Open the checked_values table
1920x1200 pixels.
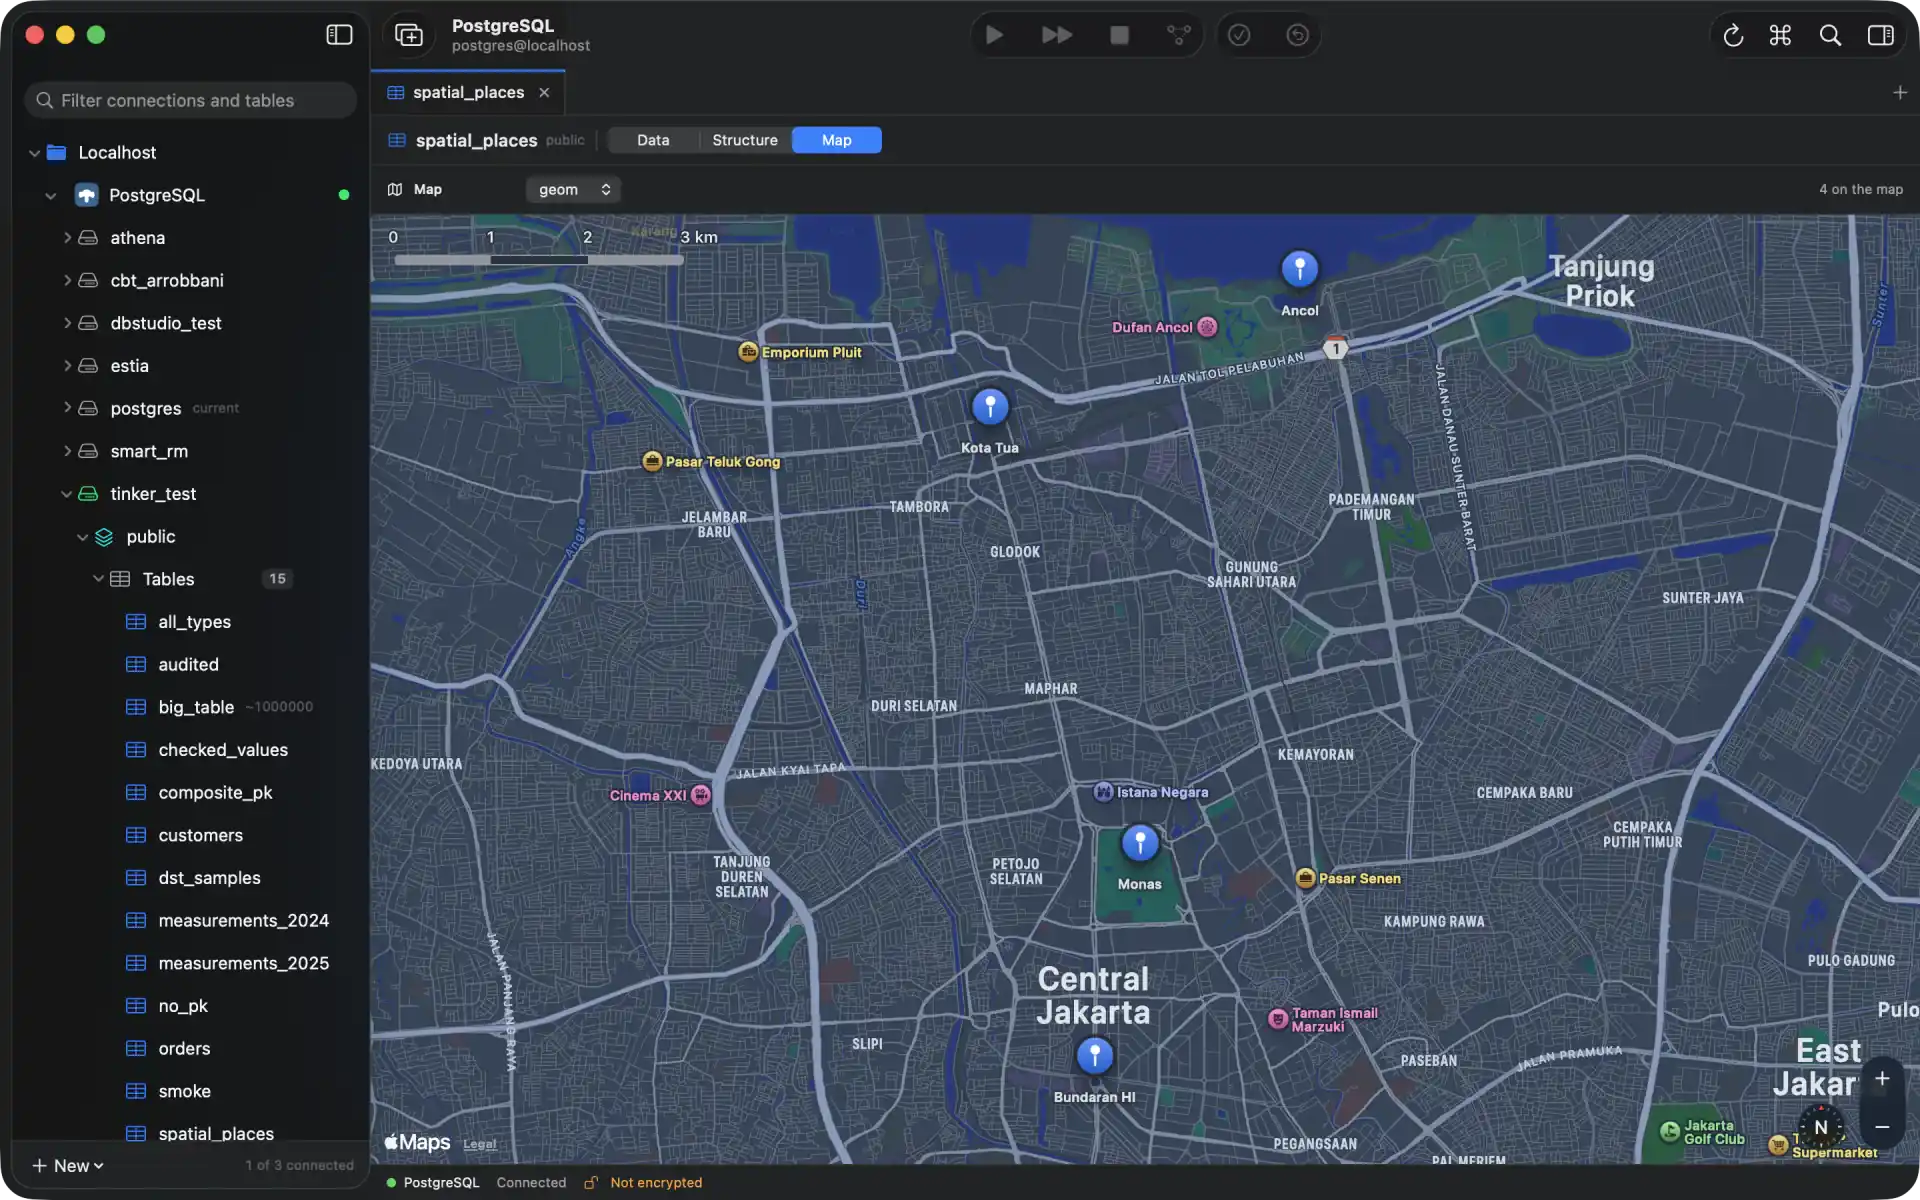pyautogui.click(x=223, y=750)
